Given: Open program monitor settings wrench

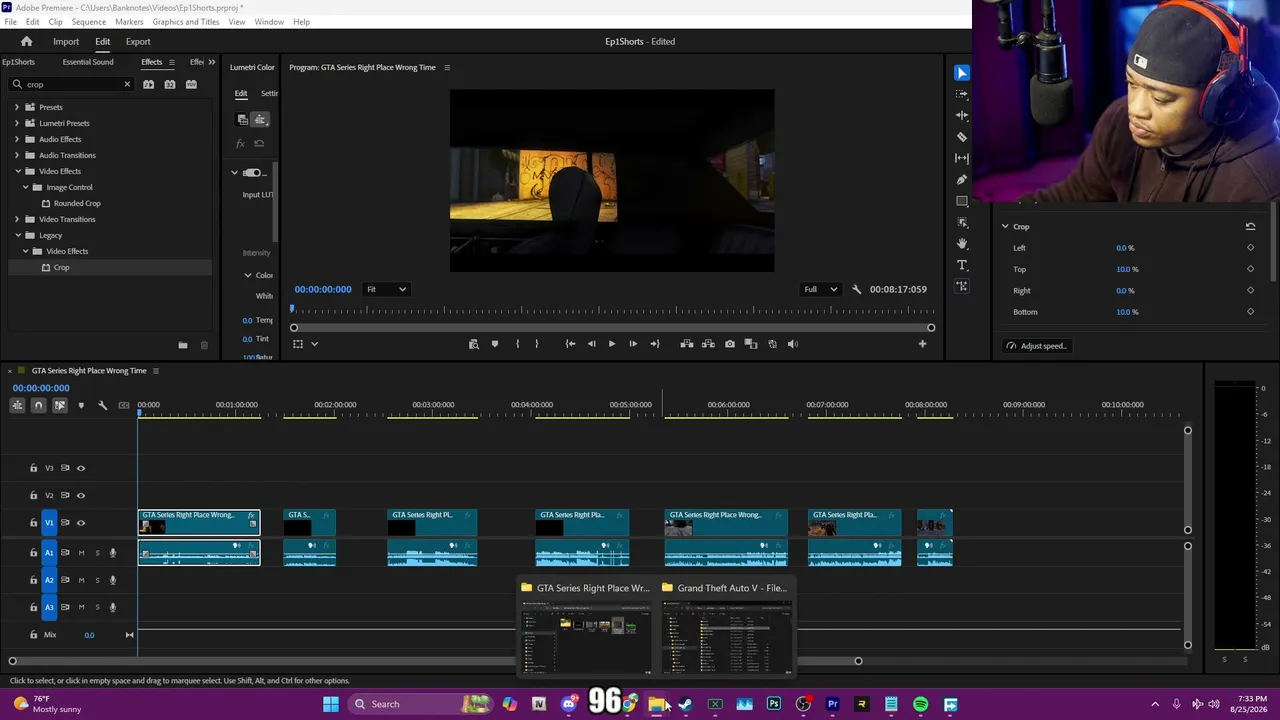Looking at the screenshot, I should [x=856, y=290].
